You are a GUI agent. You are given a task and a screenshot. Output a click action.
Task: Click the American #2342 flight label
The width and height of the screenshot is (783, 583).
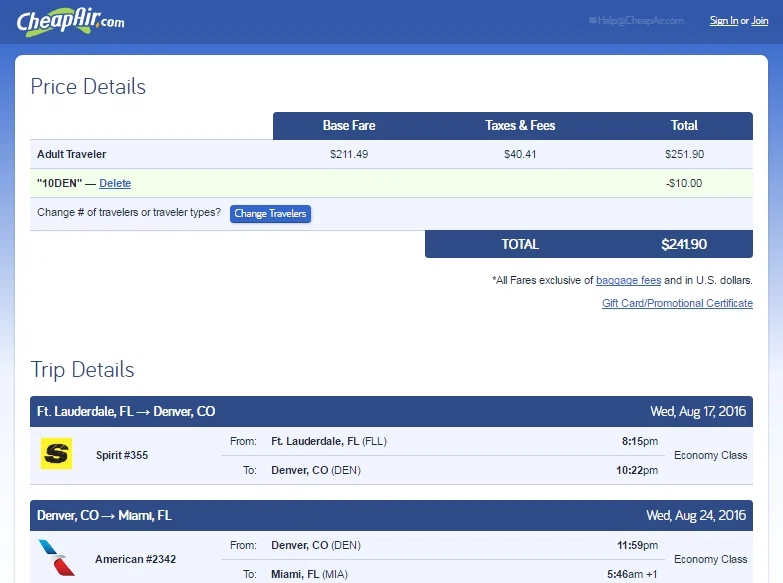(x=135, y=559)
